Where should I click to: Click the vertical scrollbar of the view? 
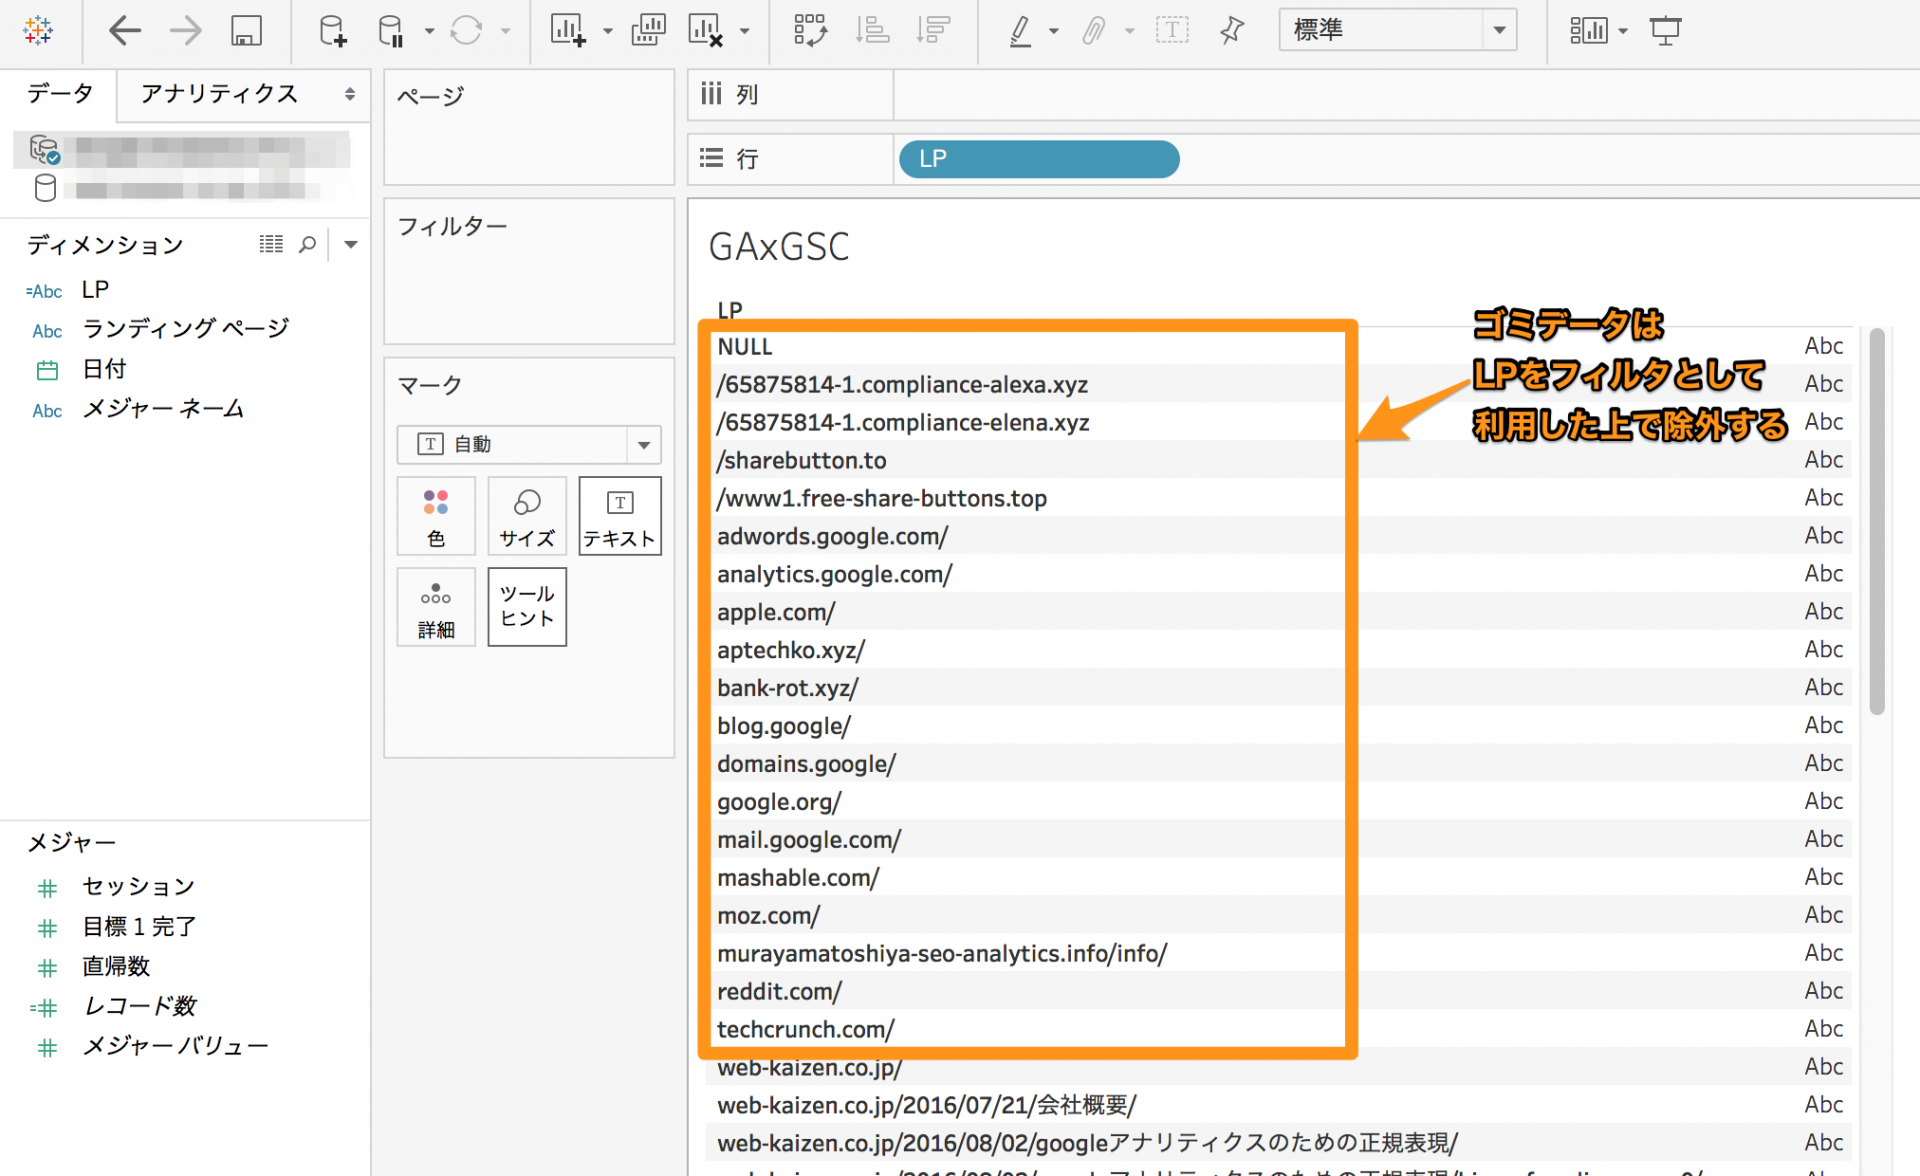(1877, 520)
